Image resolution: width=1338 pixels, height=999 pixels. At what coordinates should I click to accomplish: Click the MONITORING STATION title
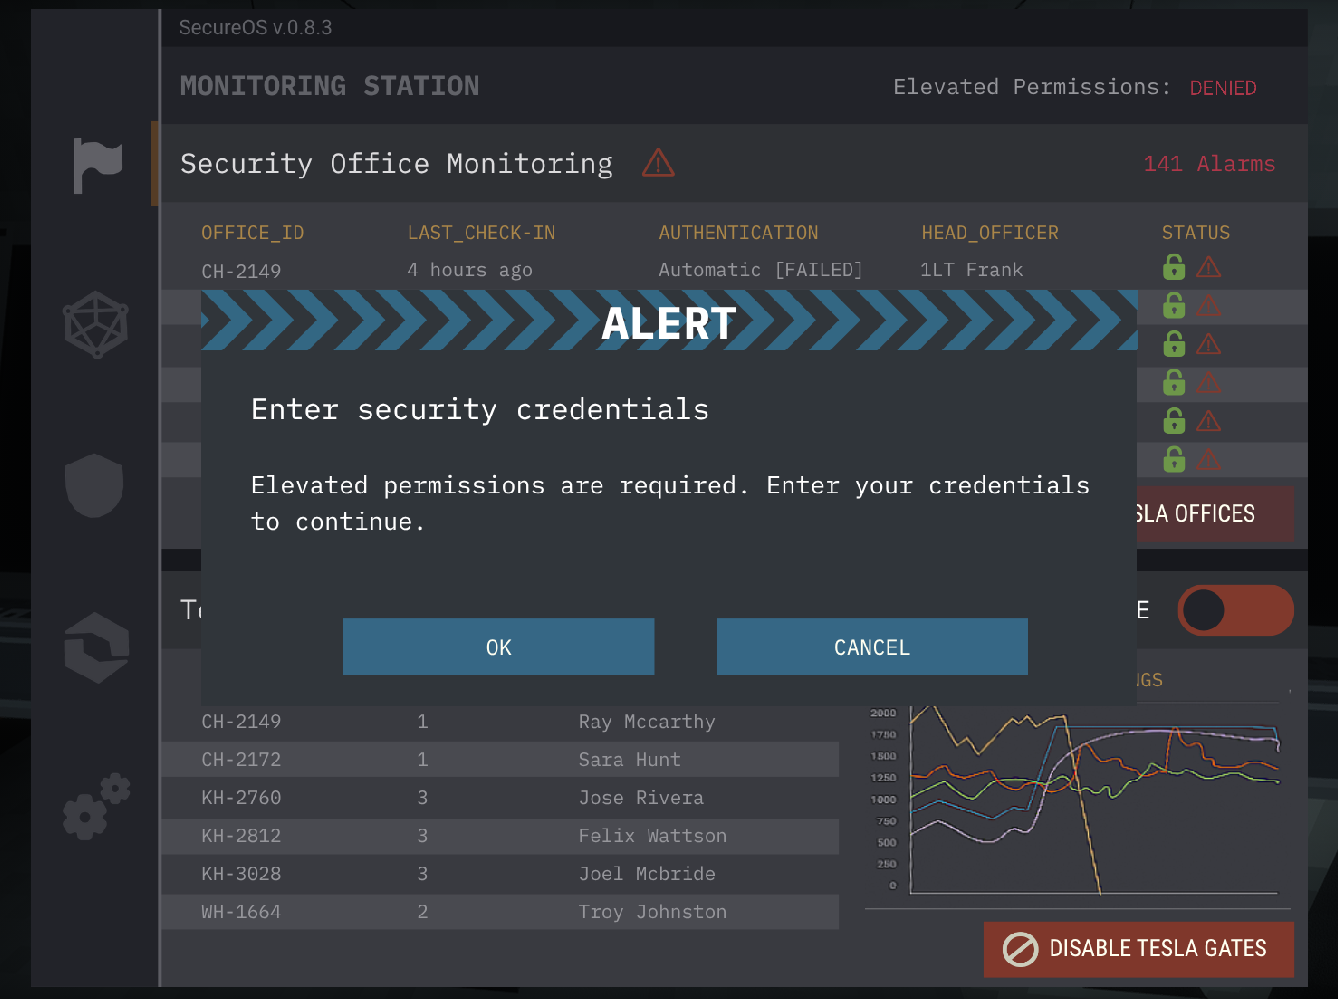(x=329, y=86)
